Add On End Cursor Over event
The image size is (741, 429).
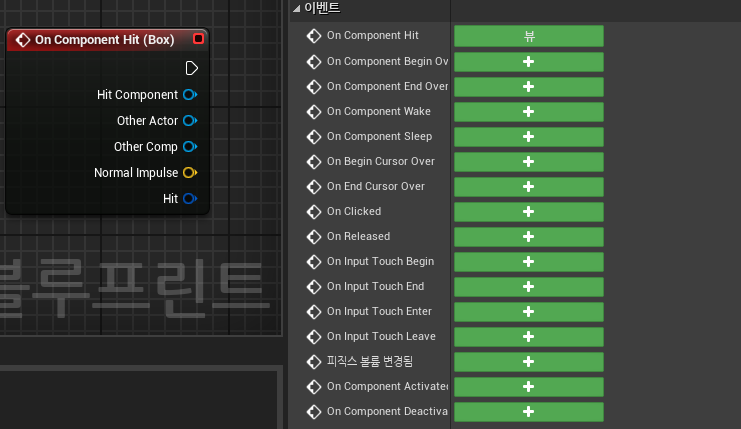tap(529, 187)
